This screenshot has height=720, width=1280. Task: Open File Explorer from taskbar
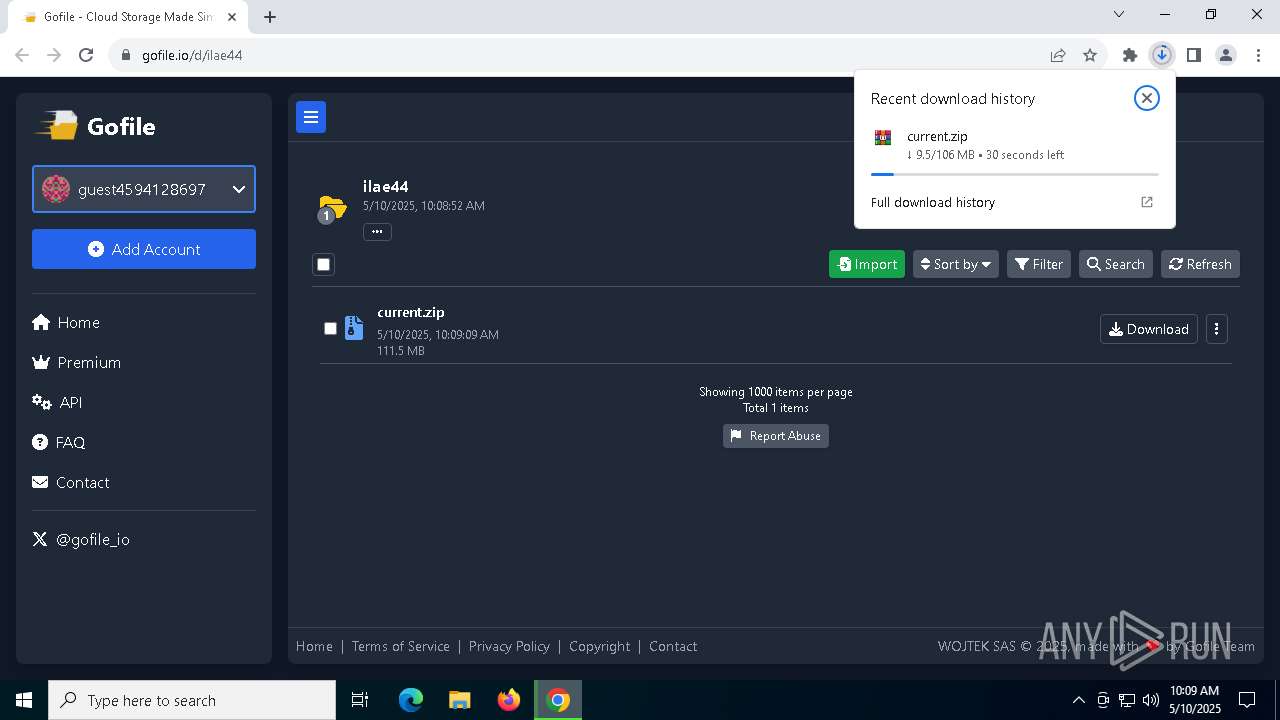460,700
